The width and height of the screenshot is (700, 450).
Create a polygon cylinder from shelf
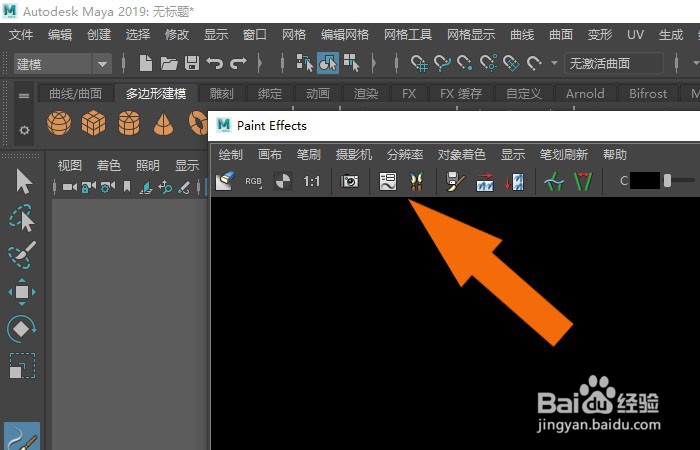pos(129,123)
